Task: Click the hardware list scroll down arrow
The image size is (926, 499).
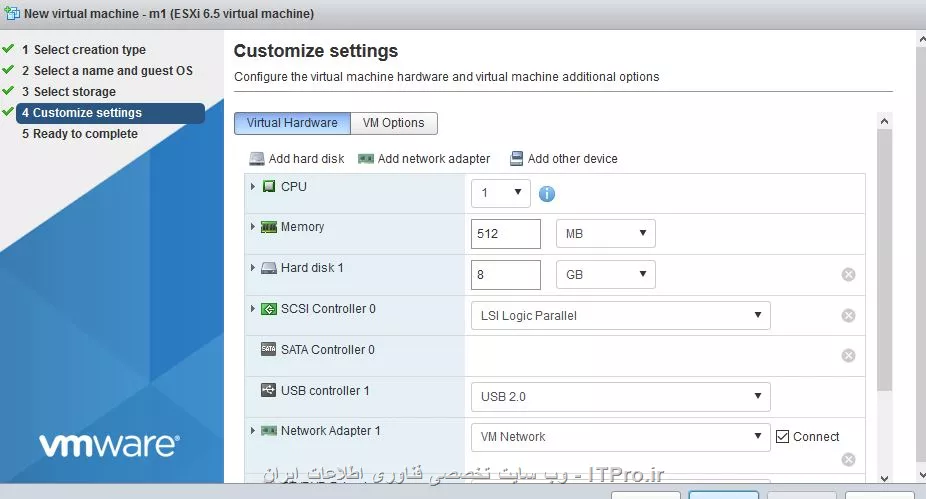Action: (x=884, y=478)
